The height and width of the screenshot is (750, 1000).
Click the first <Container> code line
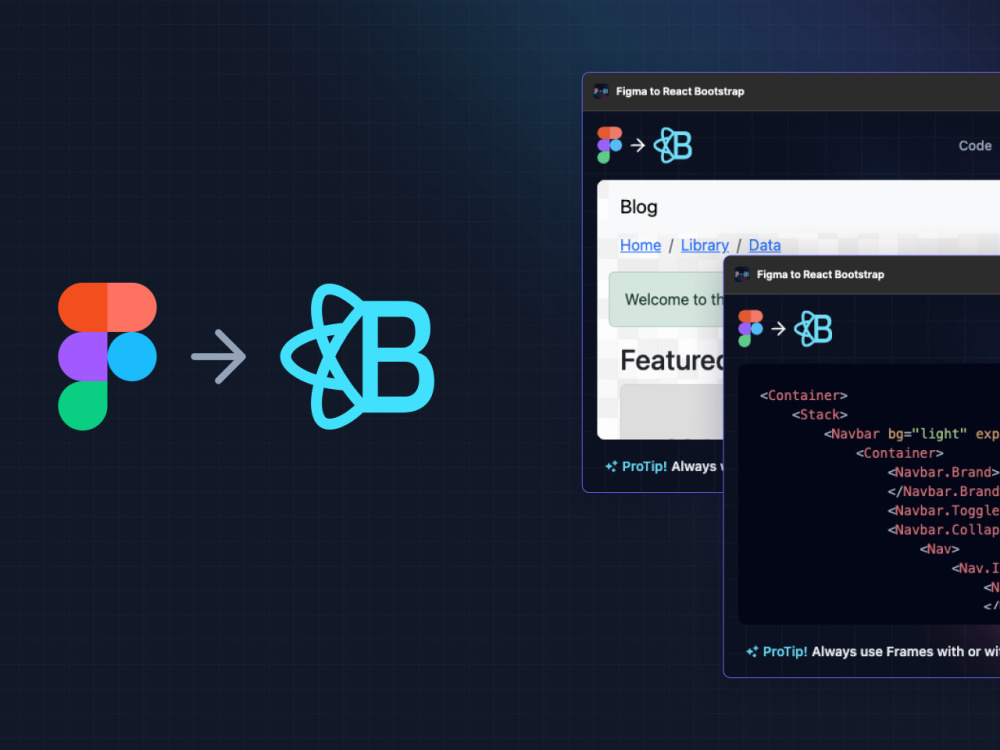tap(804, 395)
